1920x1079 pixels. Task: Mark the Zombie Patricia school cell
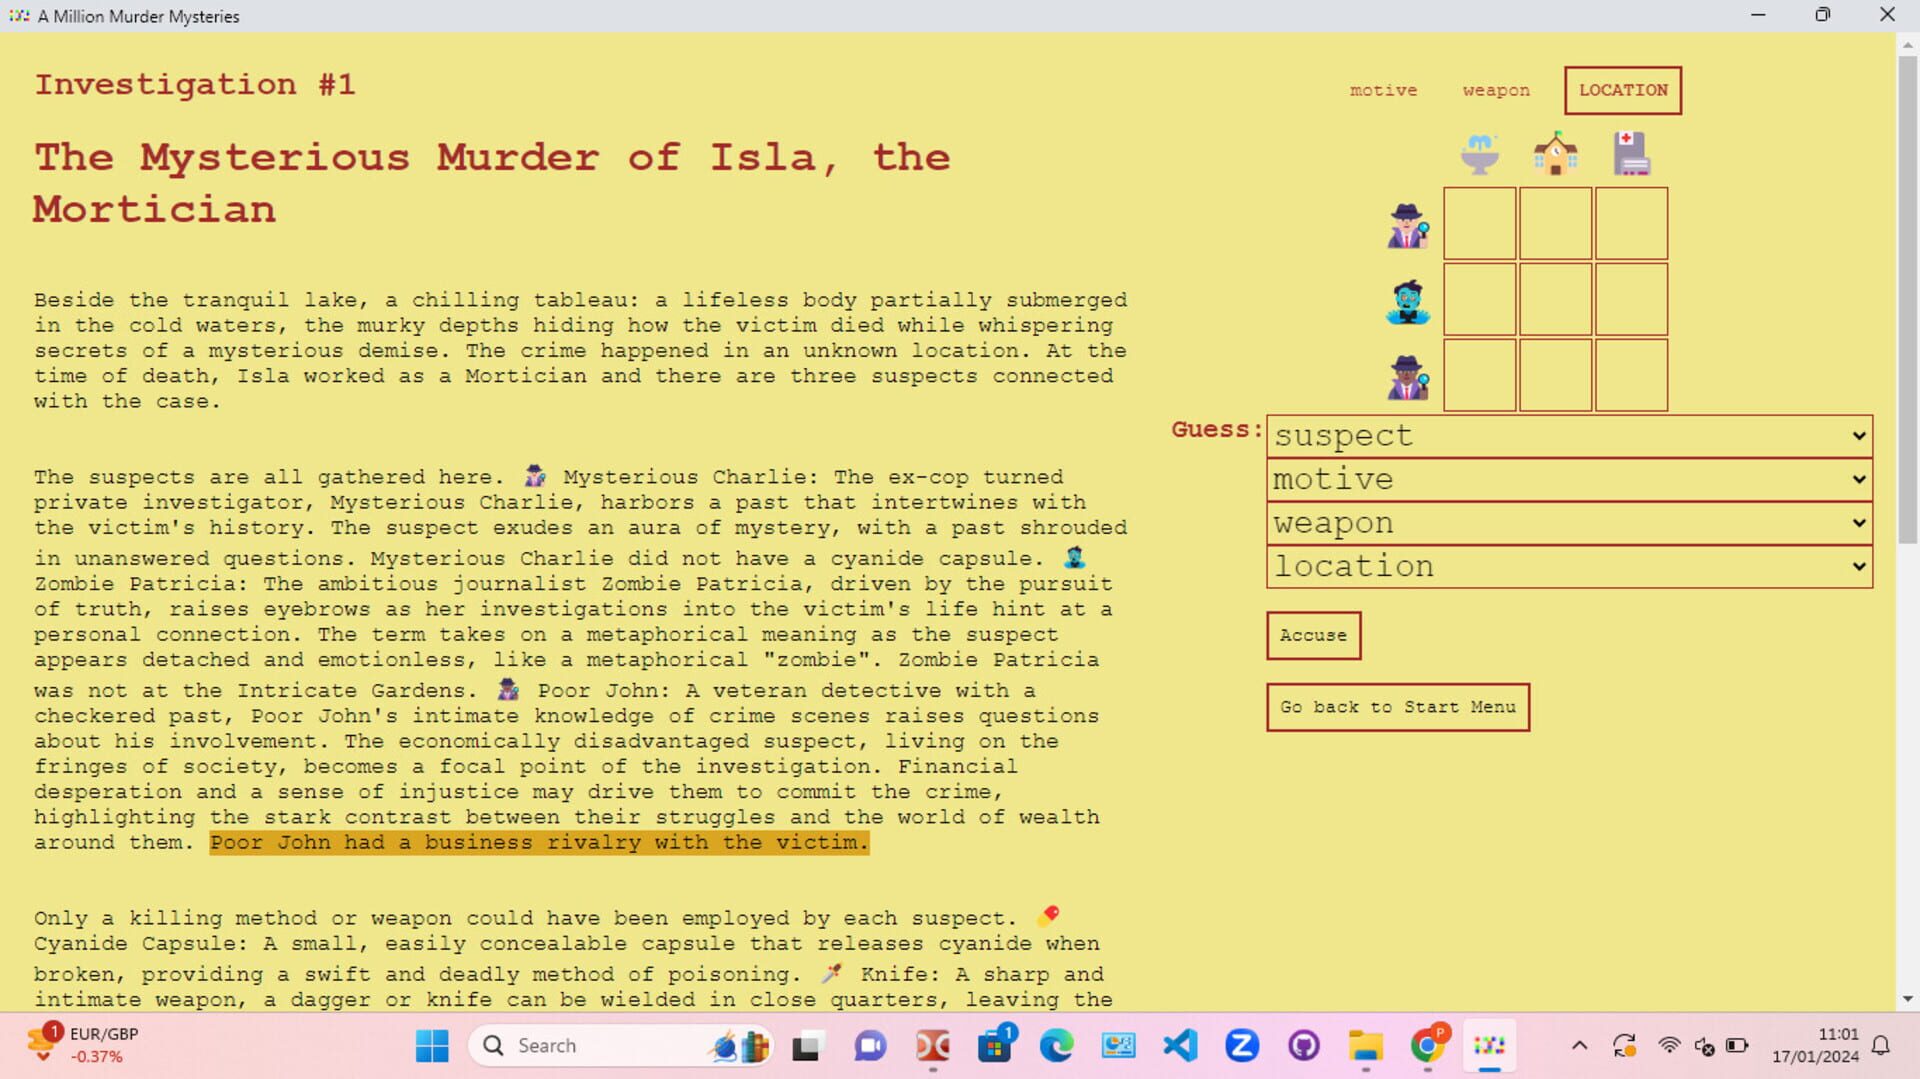[1554, 300]
